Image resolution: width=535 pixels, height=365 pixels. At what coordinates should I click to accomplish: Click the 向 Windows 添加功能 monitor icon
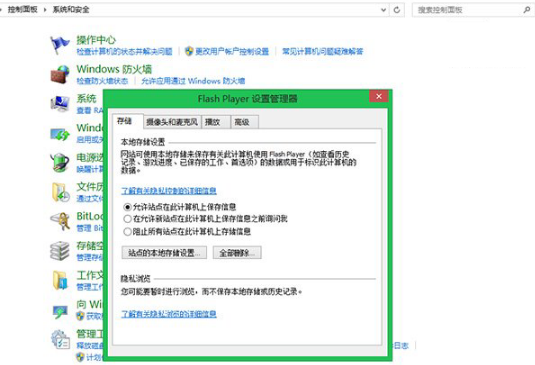[x=60, y=311]
